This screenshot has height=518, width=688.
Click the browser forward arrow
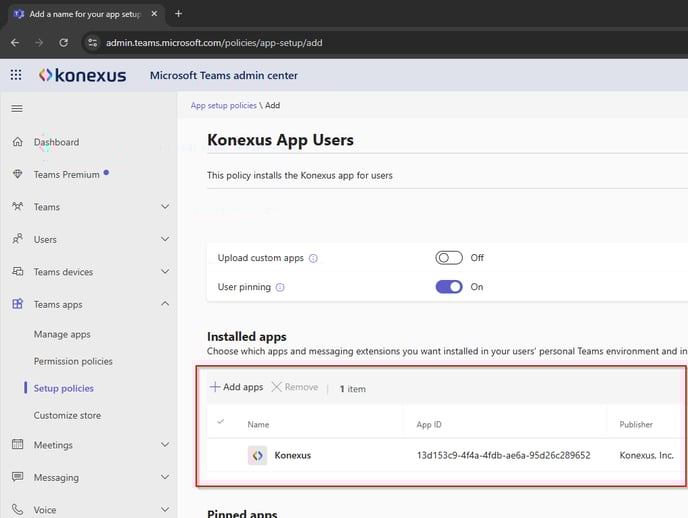pos(39,43)
